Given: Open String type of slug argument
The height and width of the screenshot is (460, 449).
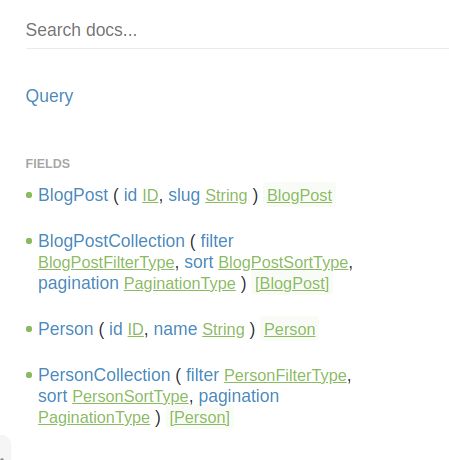Looking at the screenshot, I should [x=226, y=195].
